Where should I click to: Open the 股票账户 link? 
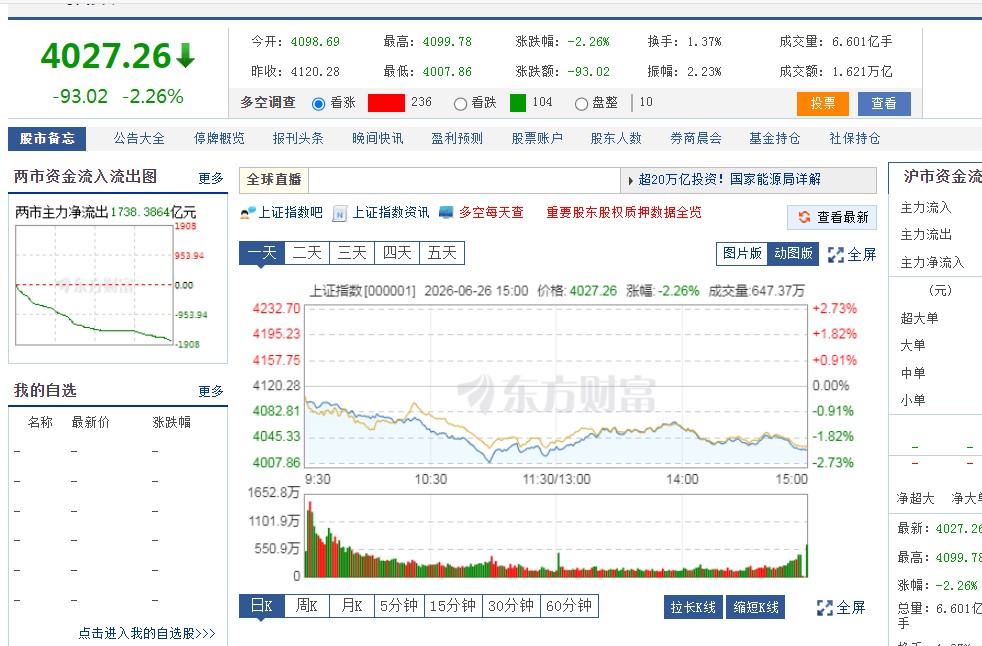tap(537, 138)
